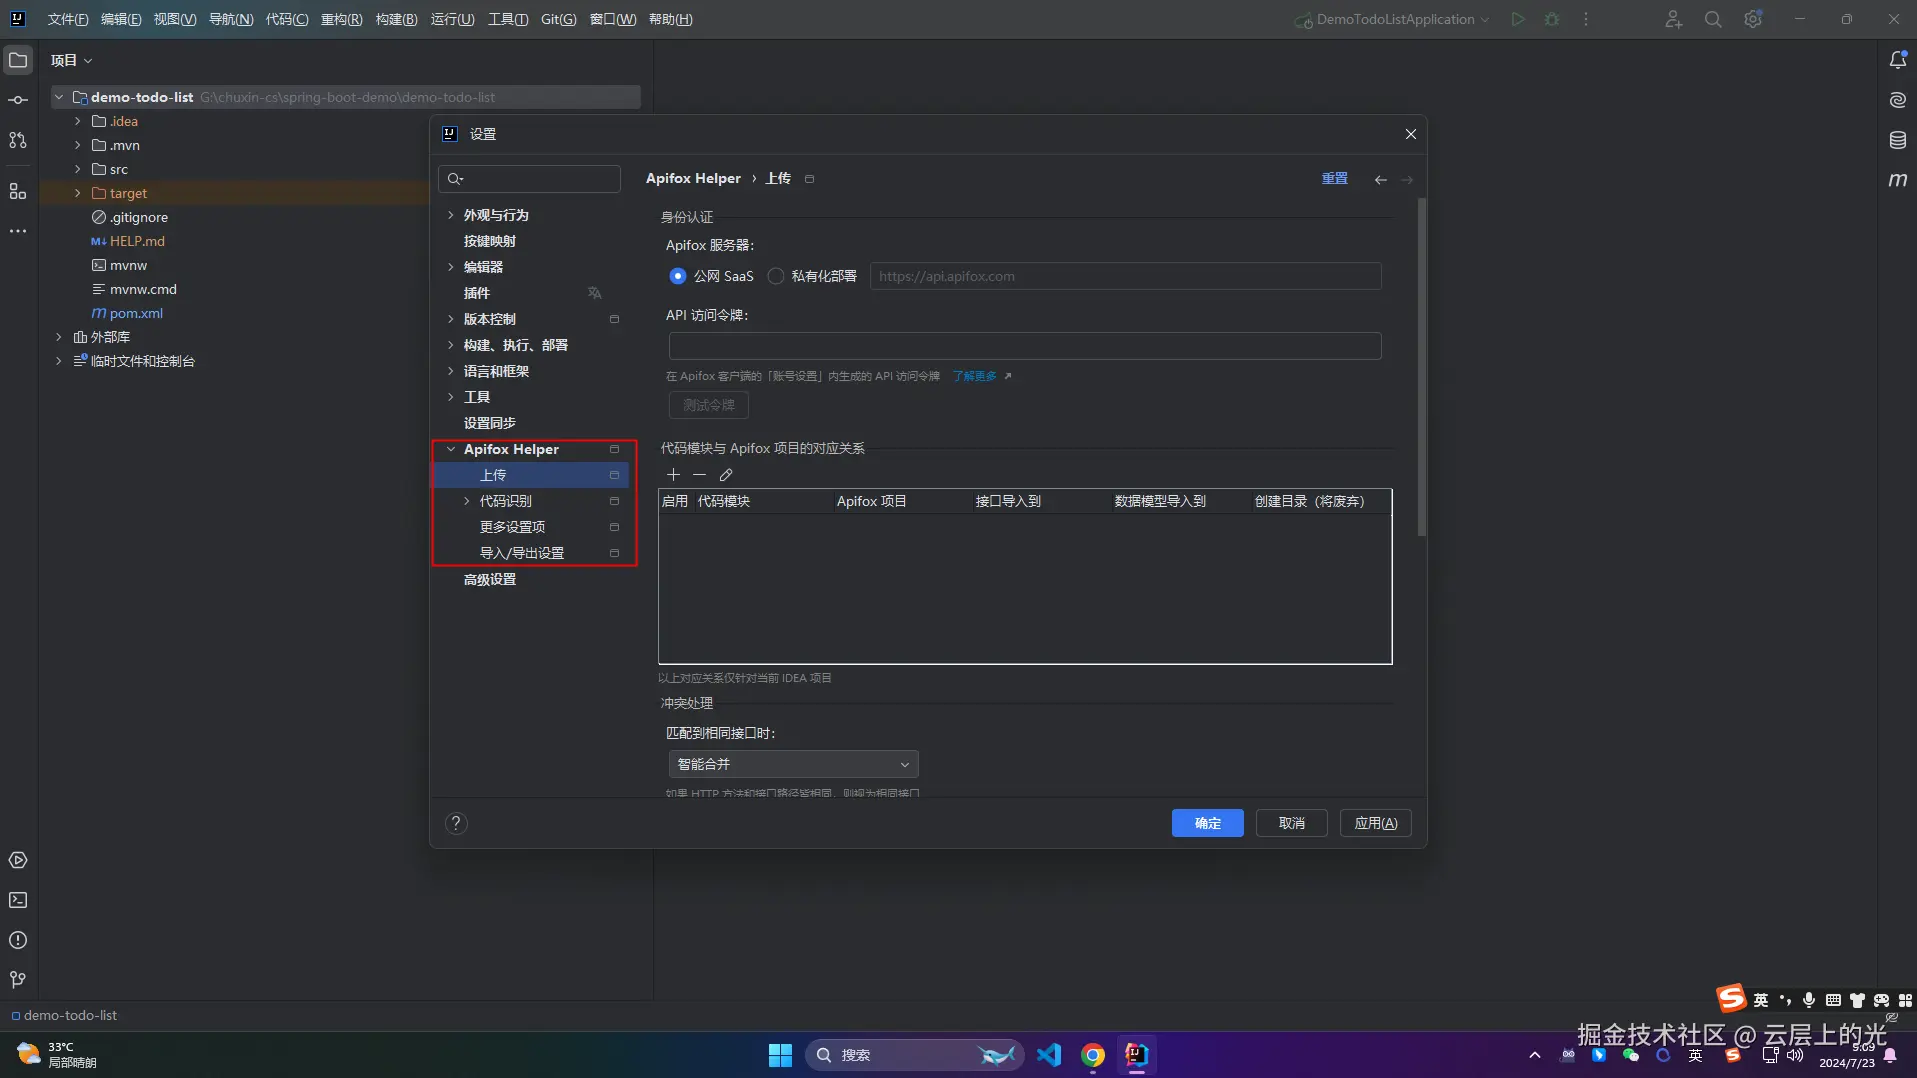Debug DemoTodoListApplication with the bug icon
The width and height of the screenshot is (1917, 1078).
pyautogui.click(x=1552, y=19)
